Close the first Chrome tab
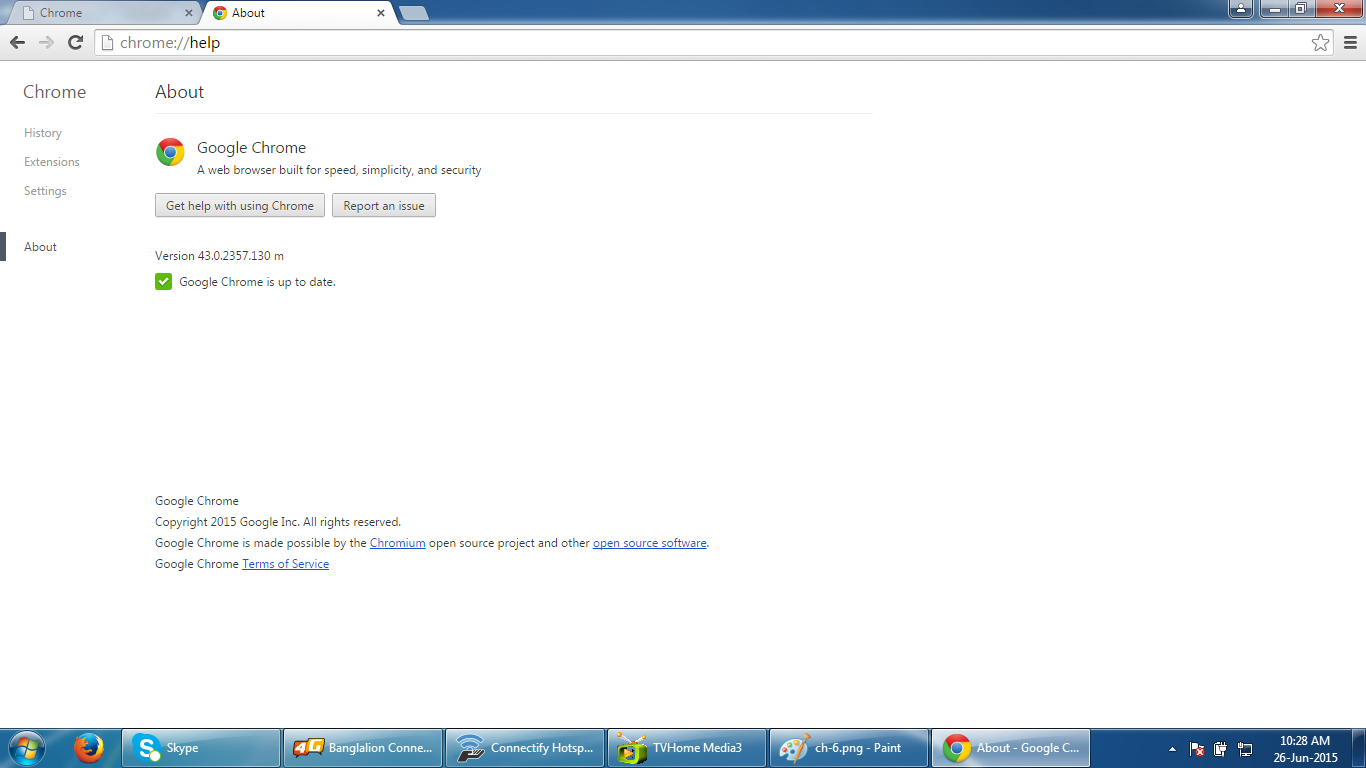1366x768 pixels. [189, 13]
